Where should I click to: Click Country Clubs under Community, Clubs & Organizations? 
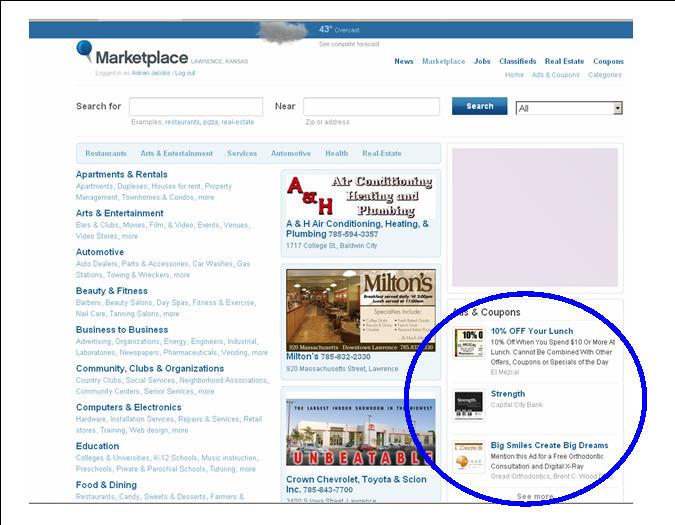[x=98, y=380]
